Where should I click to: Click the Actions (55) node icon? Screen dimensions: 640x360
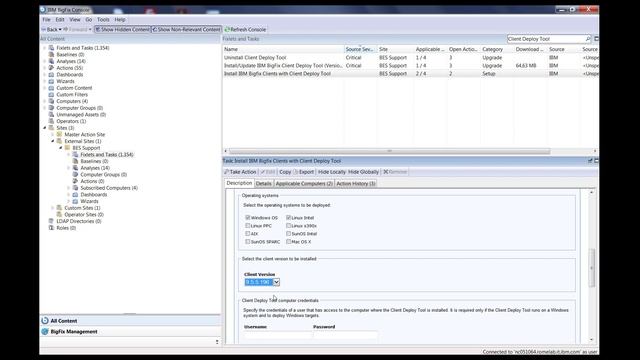pos(51,68)
